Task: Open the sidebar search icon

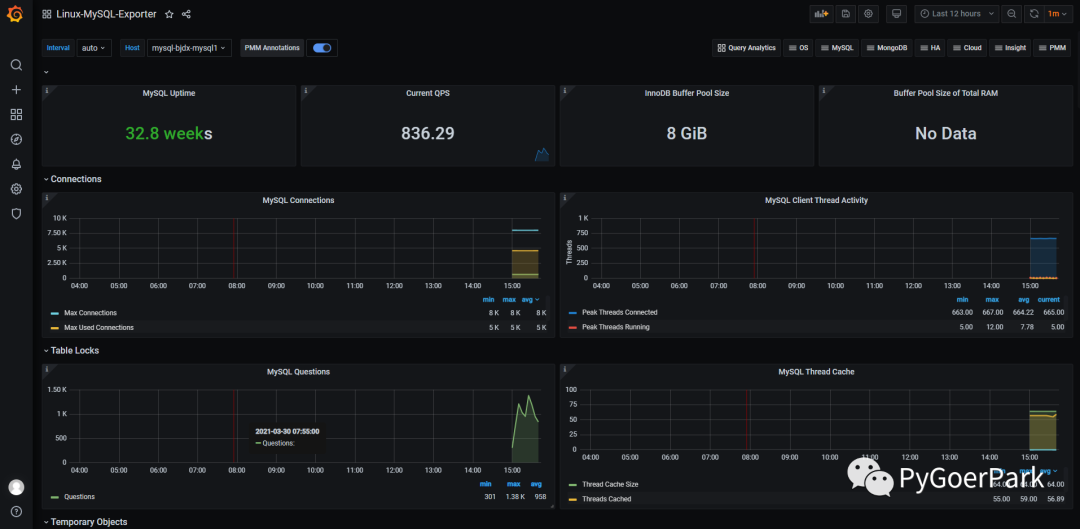Action: tap(17, 65)
